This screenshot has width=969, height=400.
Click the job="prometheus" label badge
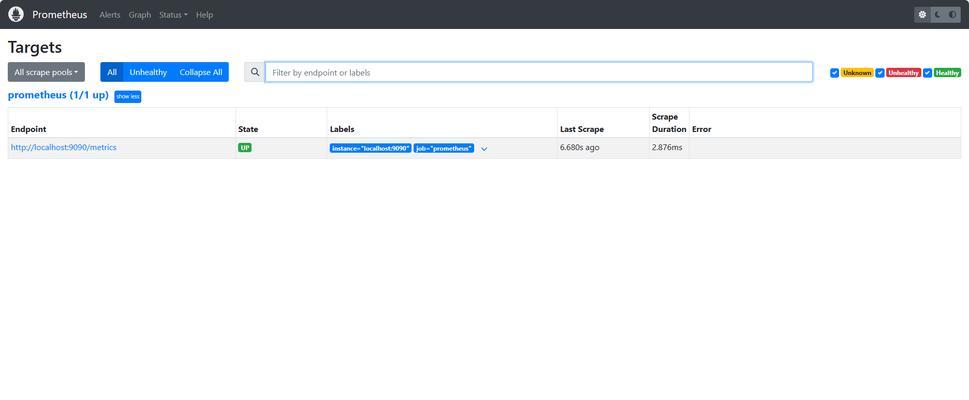coord(444,148)
